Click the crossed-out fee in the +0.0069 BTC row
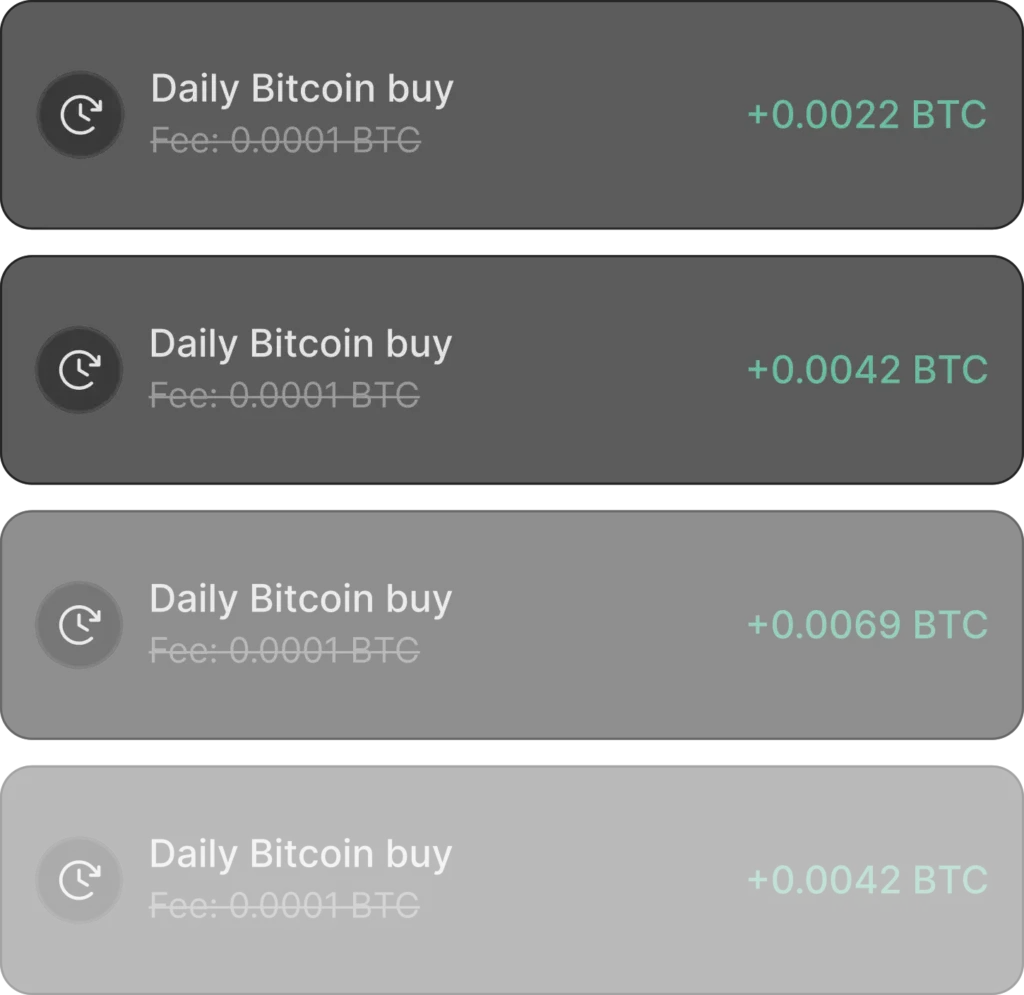This screenshot has height=995, width=1024. [x=284, y=652]
